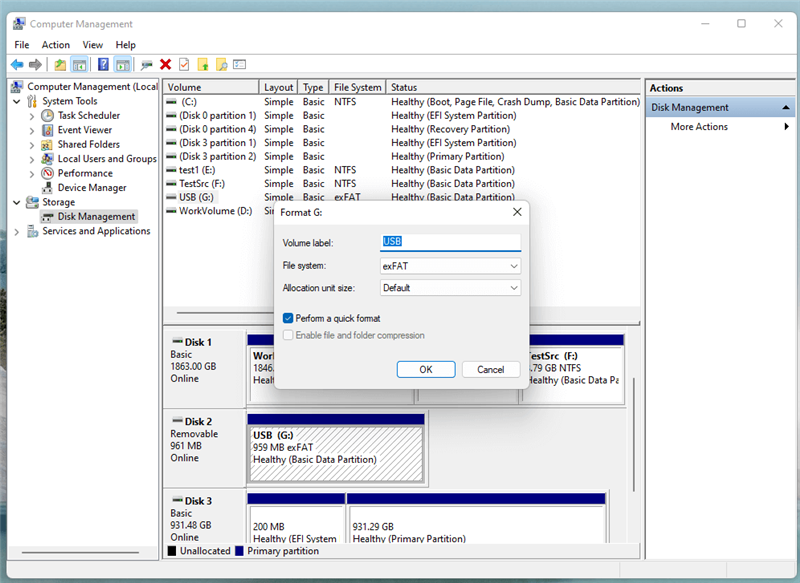Click the OK button to format
Image resolution: width=800 pixels, height=583 pixels.
coord(425,369)
